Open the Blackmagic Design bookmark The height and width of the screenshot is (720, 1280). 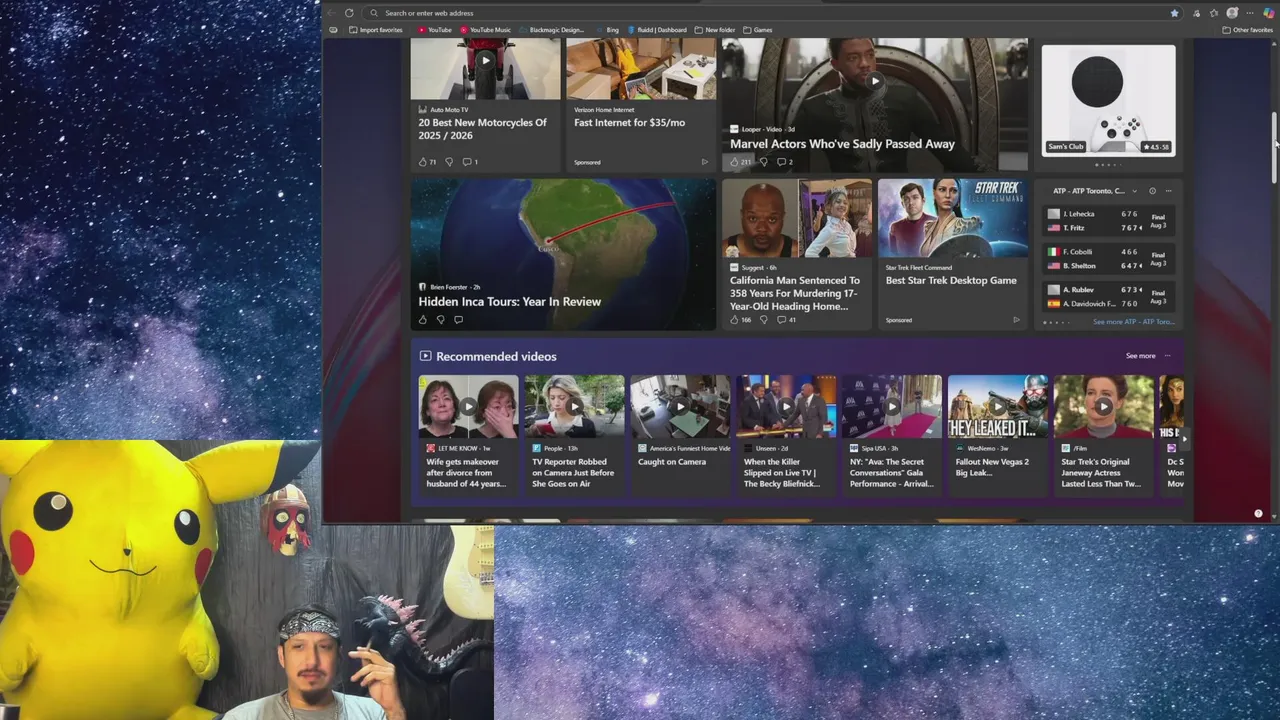(551, 30)
